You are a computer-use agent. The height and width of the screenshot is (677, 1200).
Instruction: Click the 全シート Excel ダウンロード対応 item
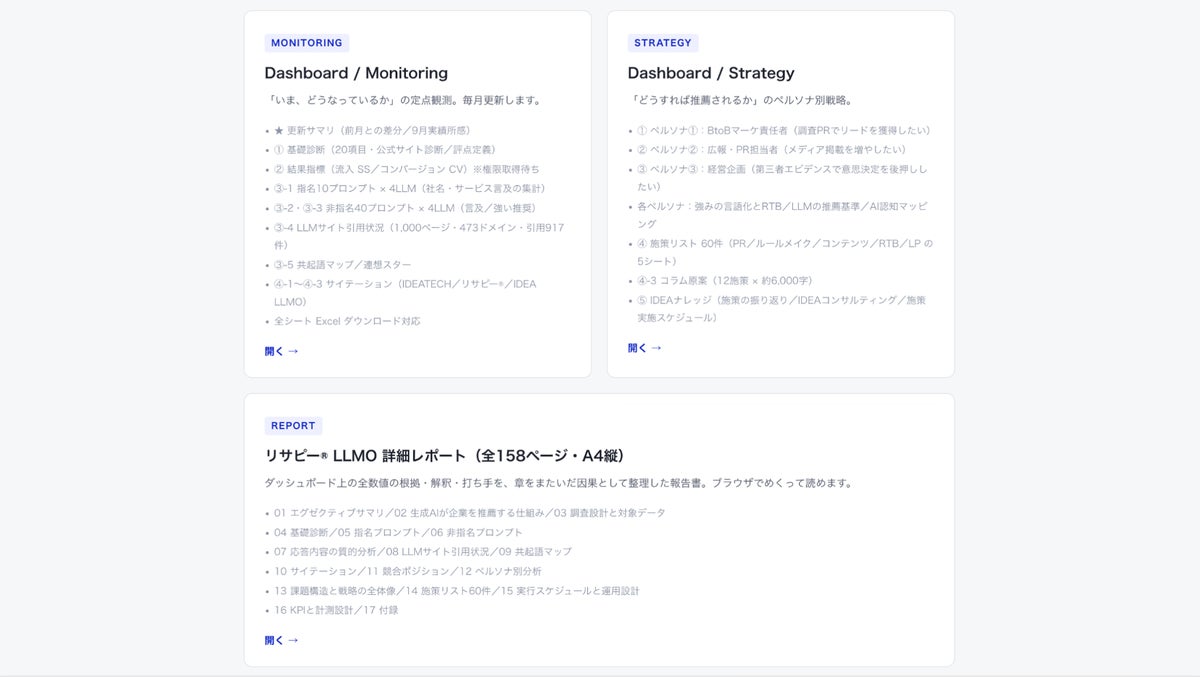pyautogui.click(x=347, y=322)
